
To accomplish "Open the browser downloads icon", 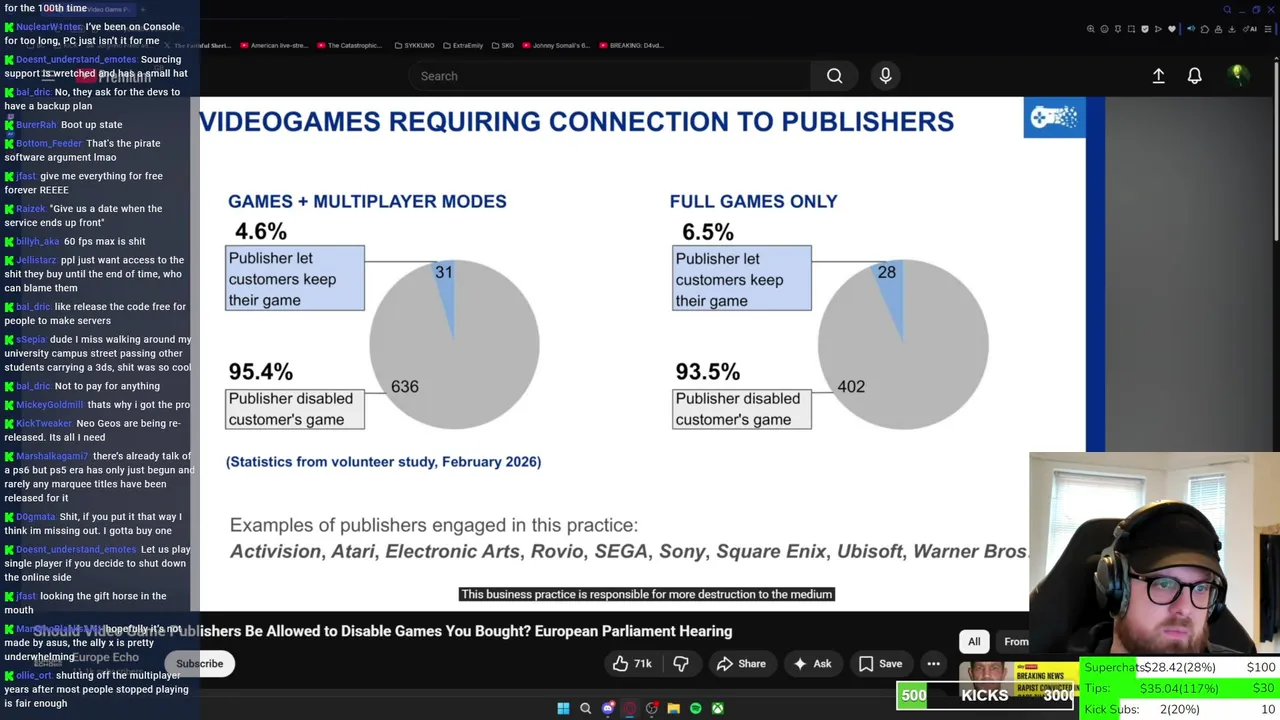I will click(x=1231, y=29).
